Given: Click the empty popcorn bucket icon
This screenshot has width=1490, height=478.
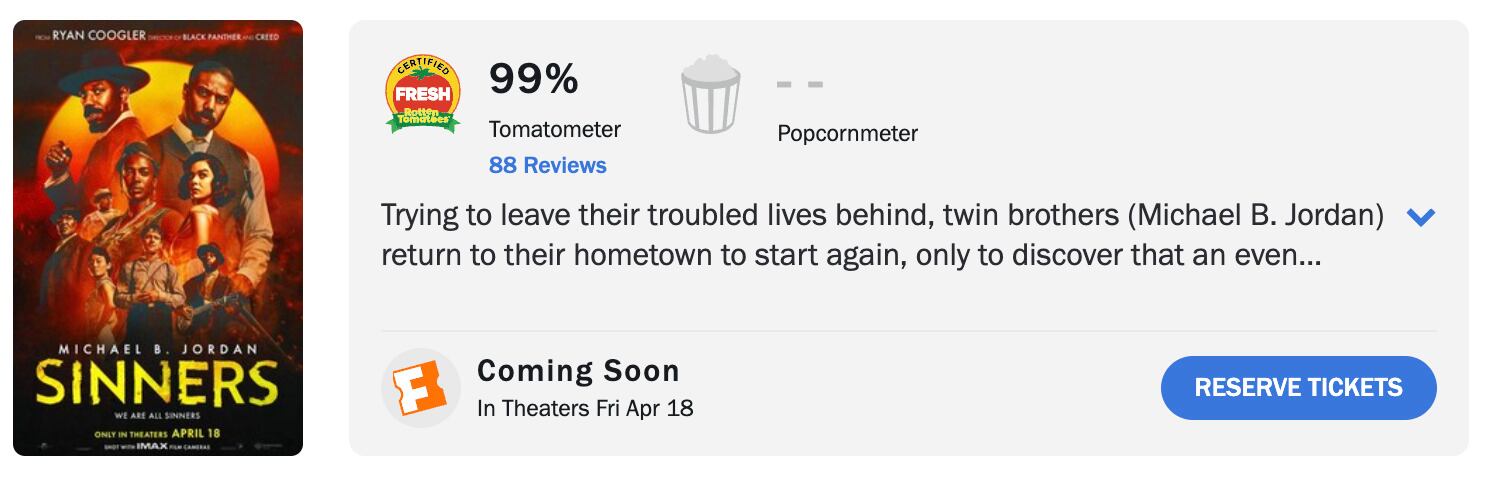Looking at the screenshot, I should coord(710,95).
